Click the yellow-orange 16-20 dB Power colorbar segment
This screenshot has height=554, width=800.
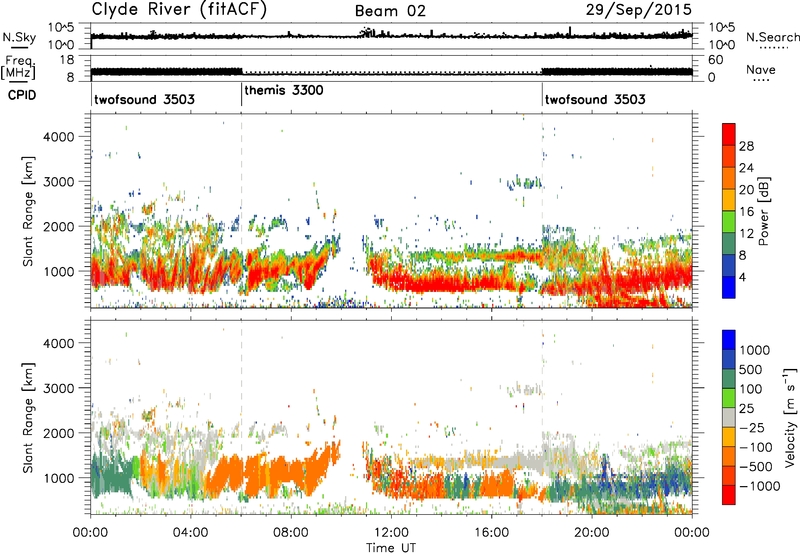729,200
